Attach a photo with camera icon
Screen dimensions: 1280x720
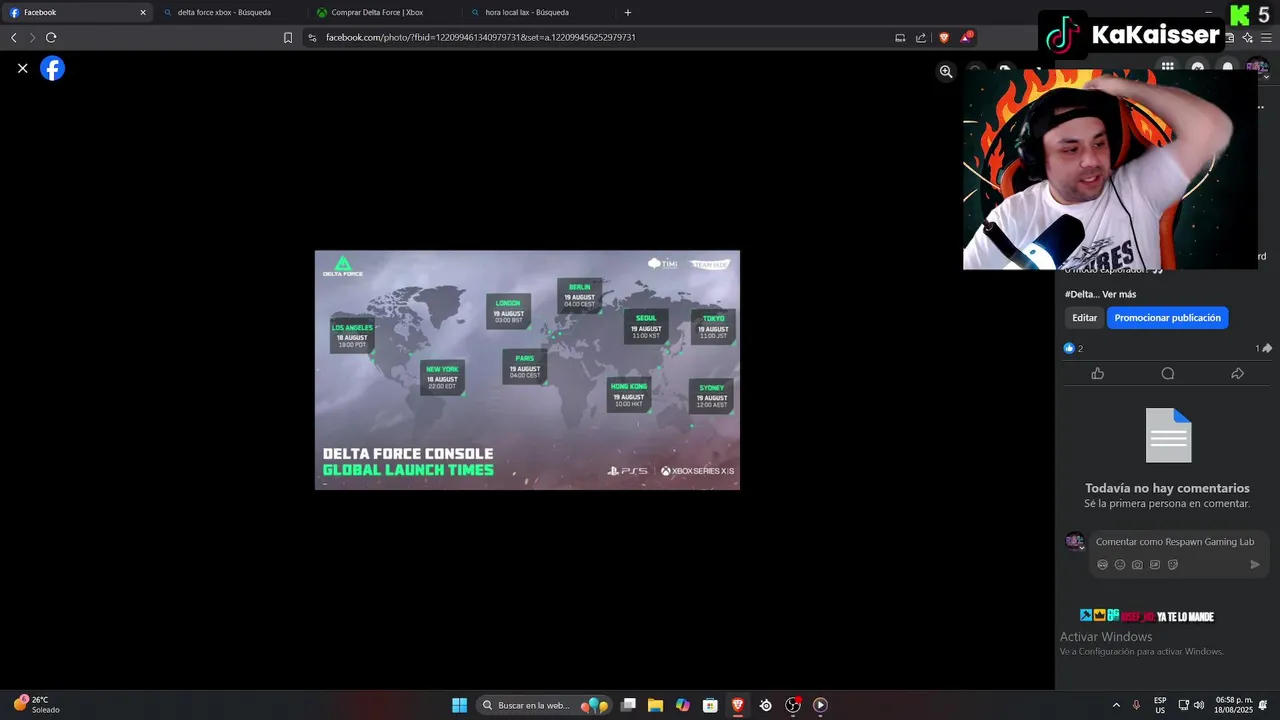point(1137,565)
